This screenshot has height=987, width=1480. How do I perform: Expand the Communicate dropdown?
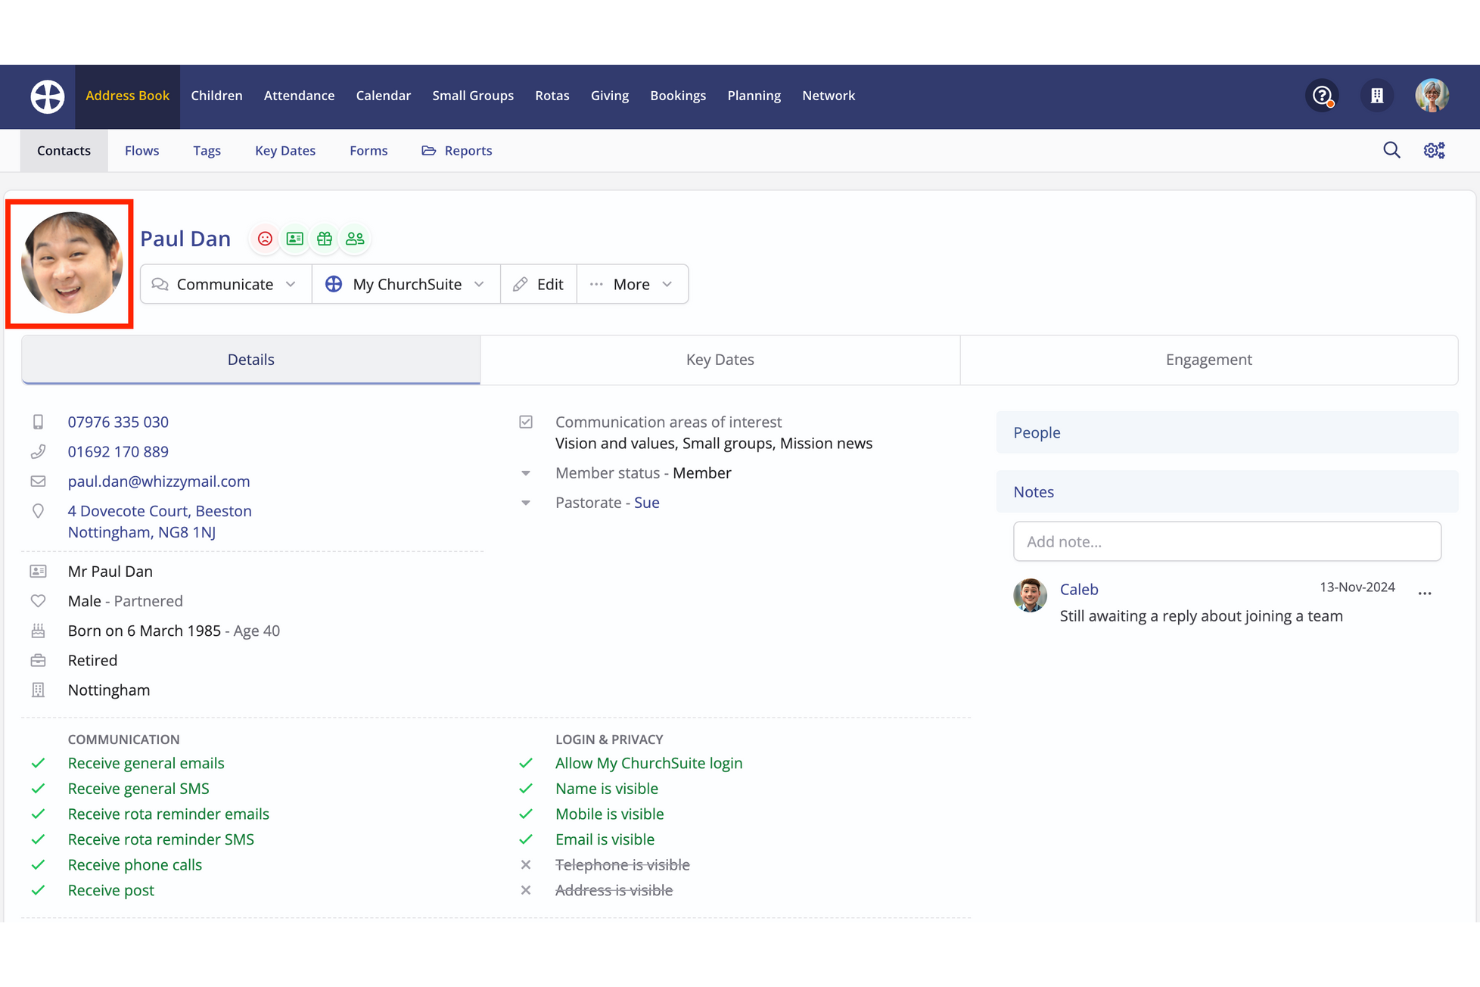[x=225, y=284]
